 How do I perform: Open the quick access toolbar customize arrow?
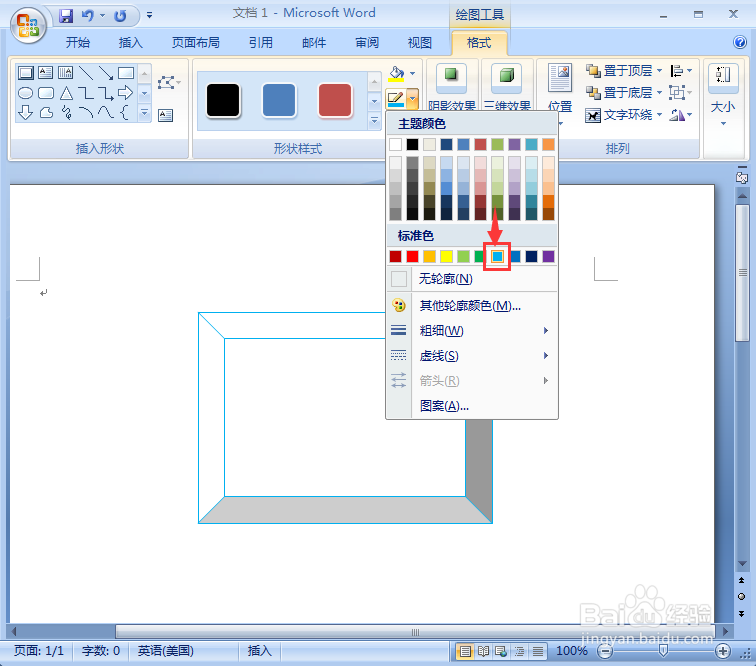click(149, 15)
